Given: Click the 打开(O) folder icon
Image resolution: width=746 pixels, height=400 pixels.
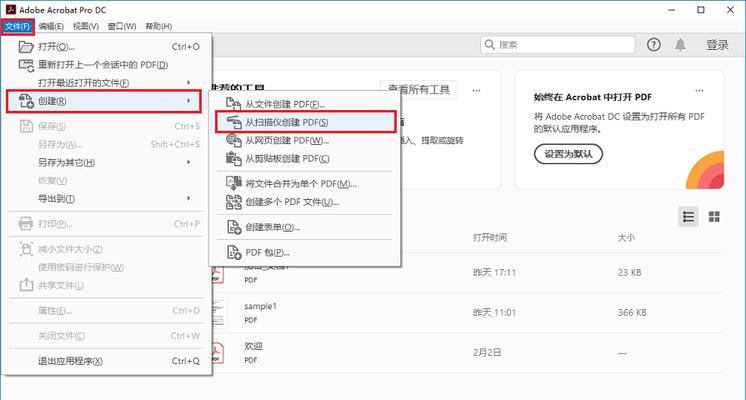Looking at the screenshot, I should (26, 47).
